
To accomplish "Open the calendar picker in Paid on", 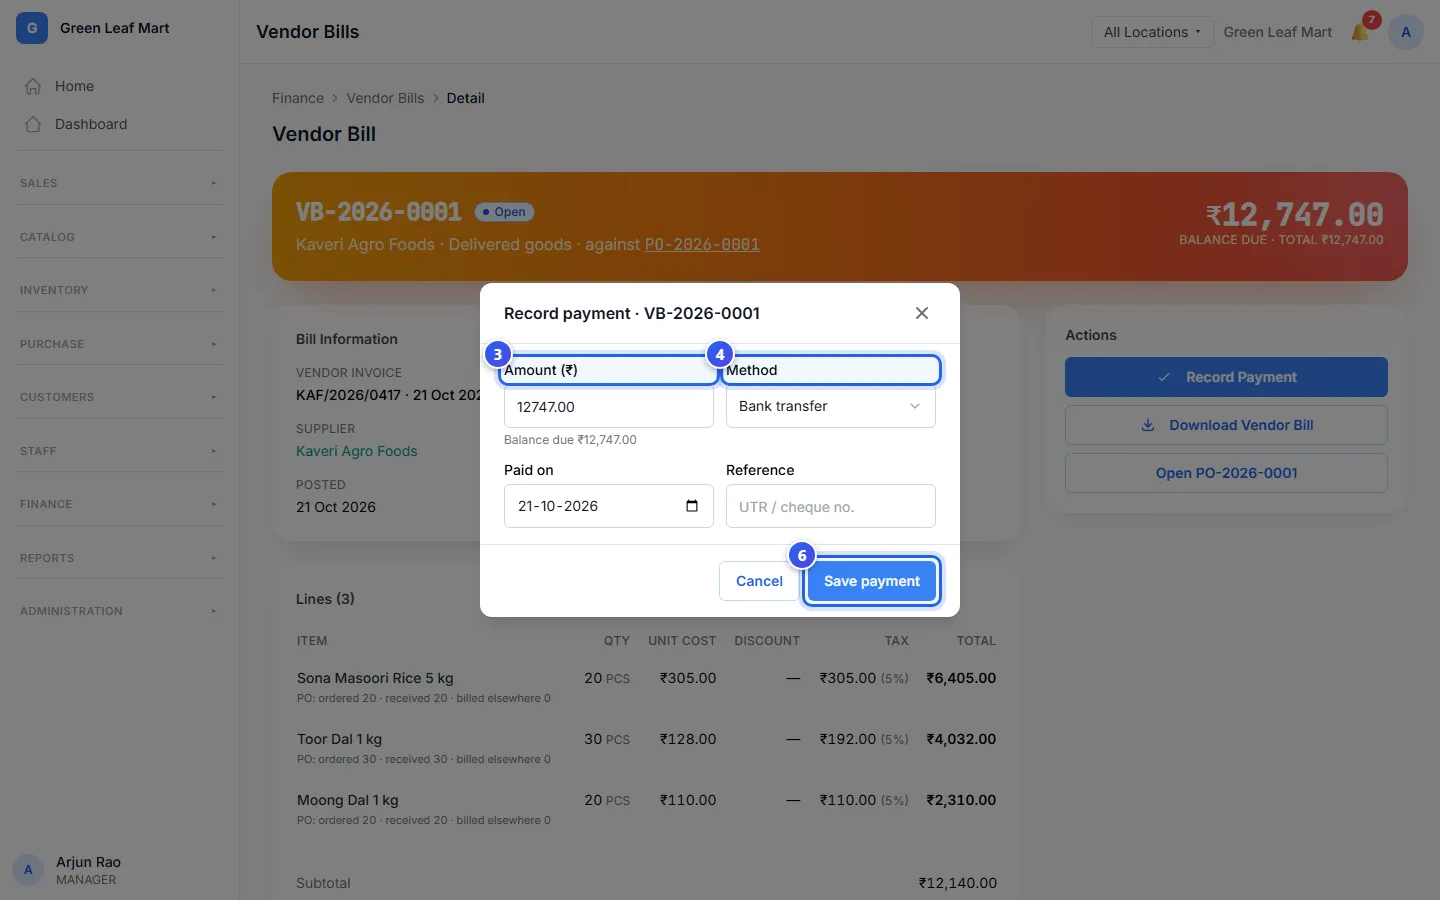I will [x=692, y=506].
